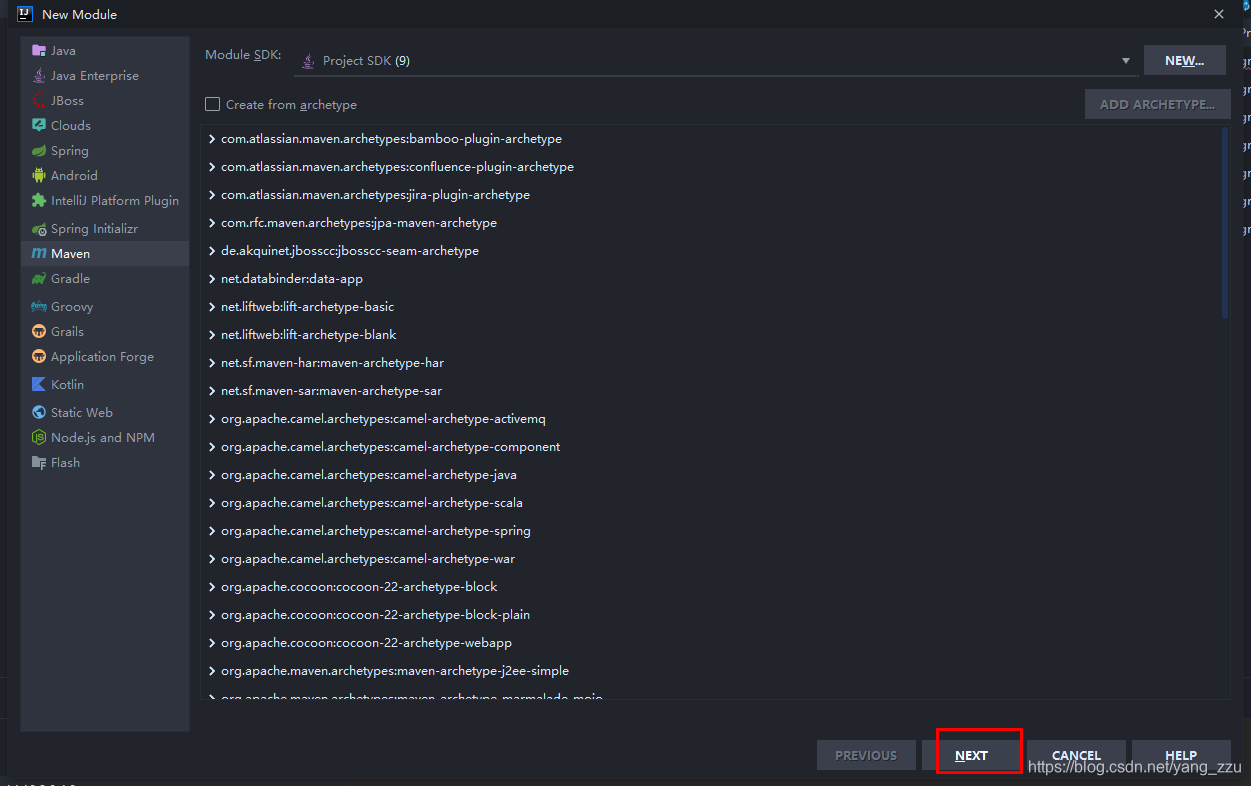Screen dimensions: 1251x786
Task: Select Spring module type label
Action: tap(70, 151)
